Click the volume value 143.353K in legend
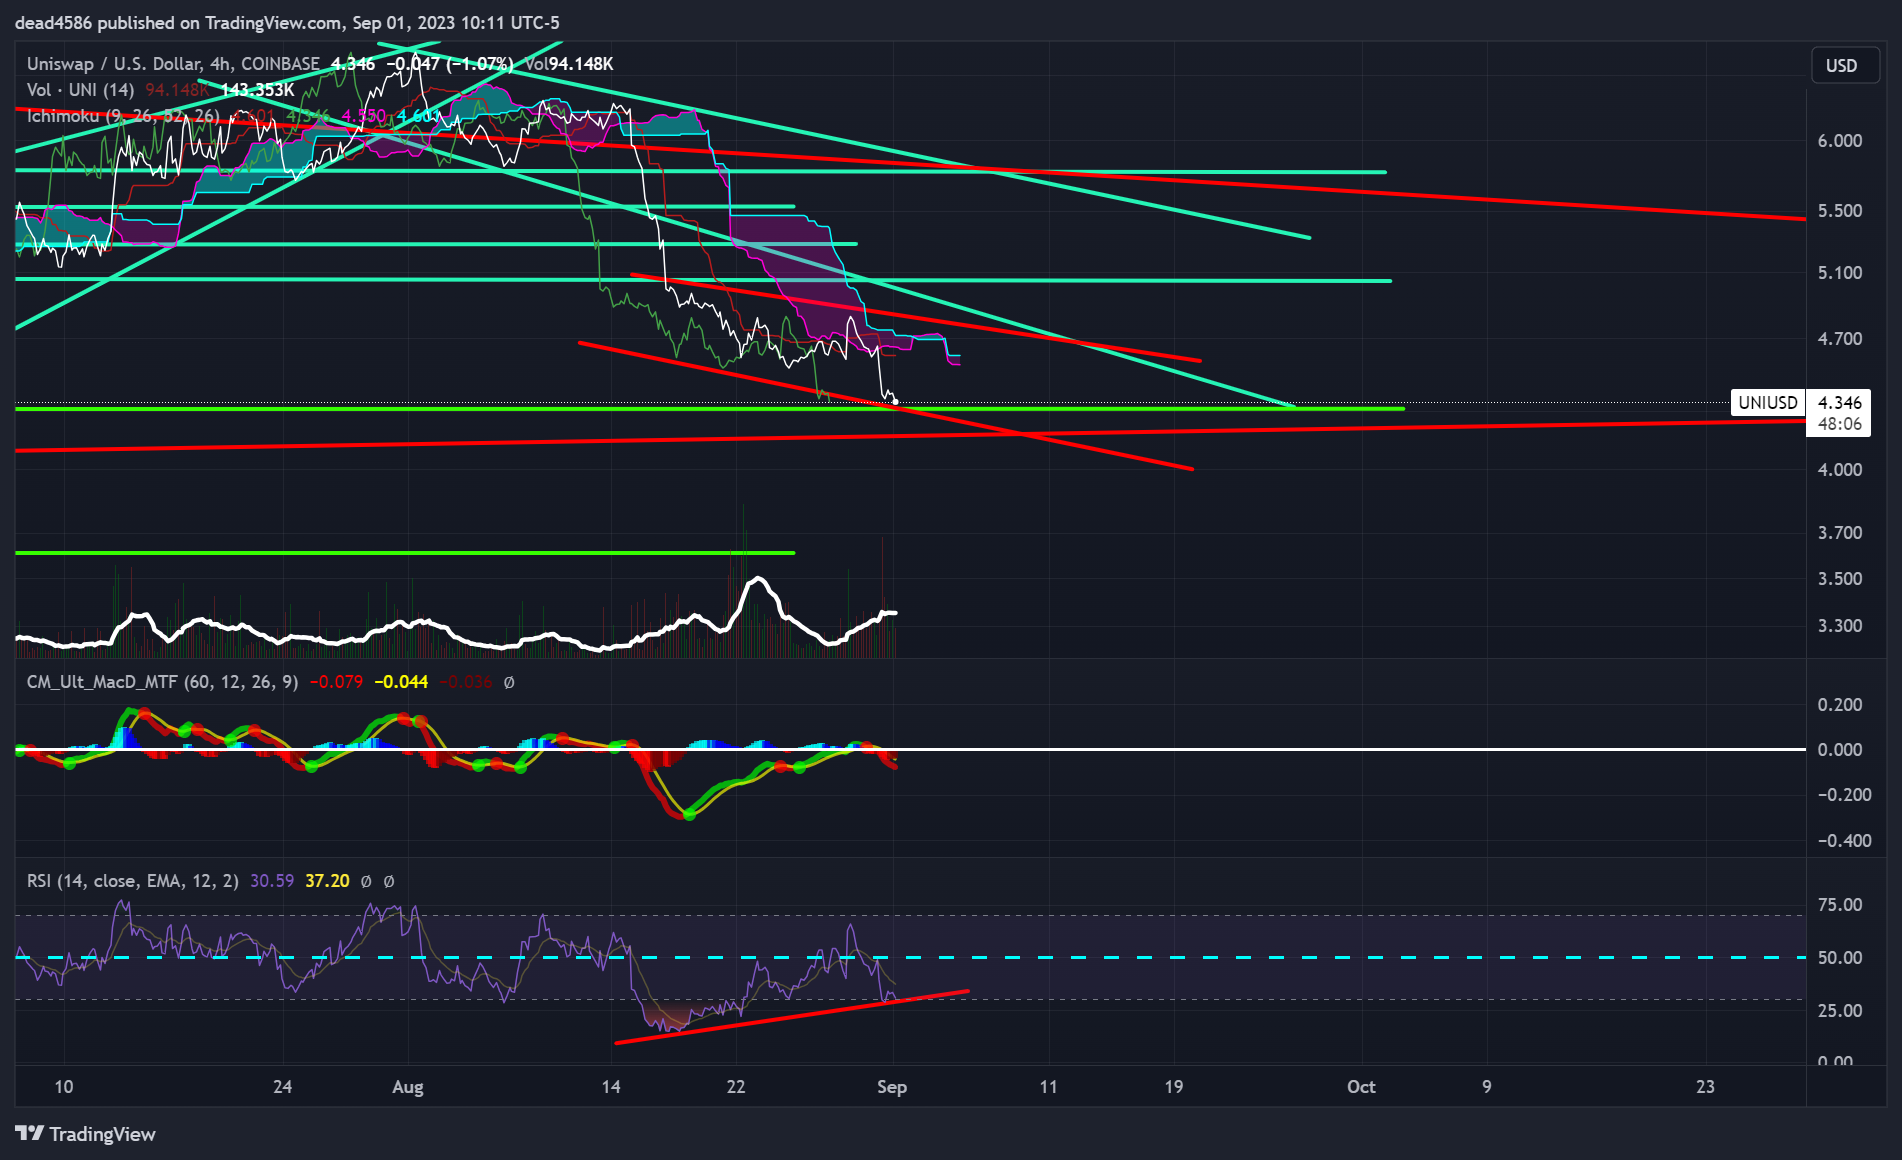The image size is (1902, 1160). tap(257, 90)
